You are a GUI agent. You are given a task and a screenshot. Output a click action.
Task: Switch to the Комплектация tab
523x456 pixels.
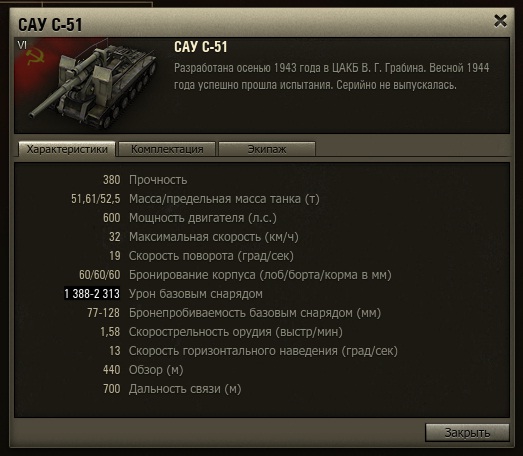167,149
